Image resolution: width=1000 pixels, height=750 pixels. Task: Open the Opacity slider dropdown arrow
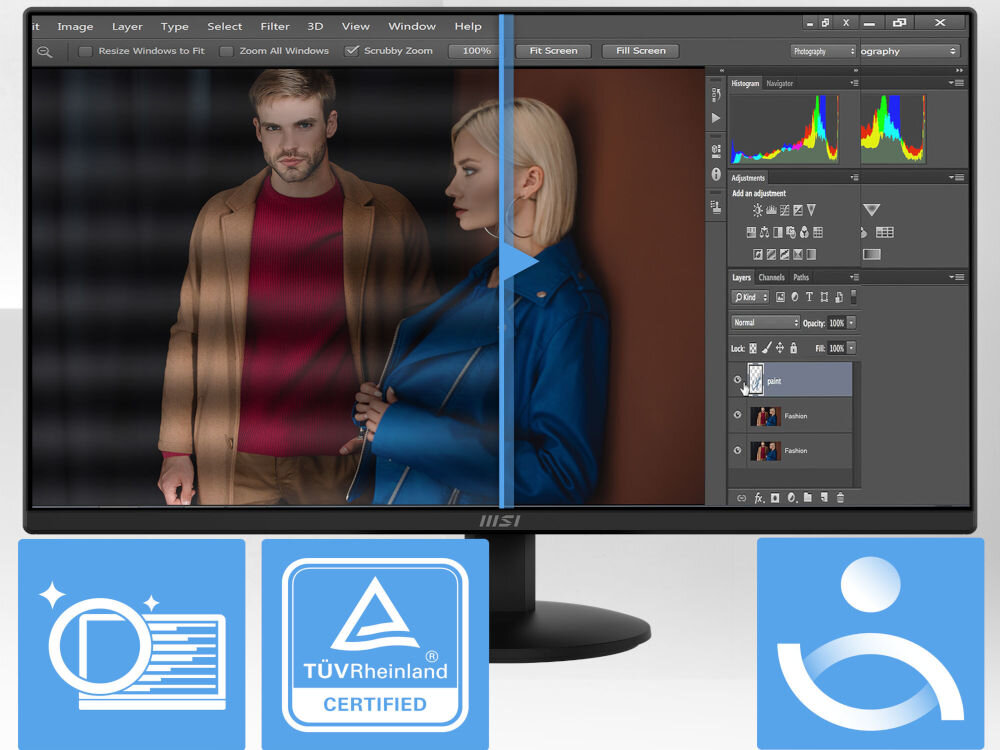[x=851, y=323]
